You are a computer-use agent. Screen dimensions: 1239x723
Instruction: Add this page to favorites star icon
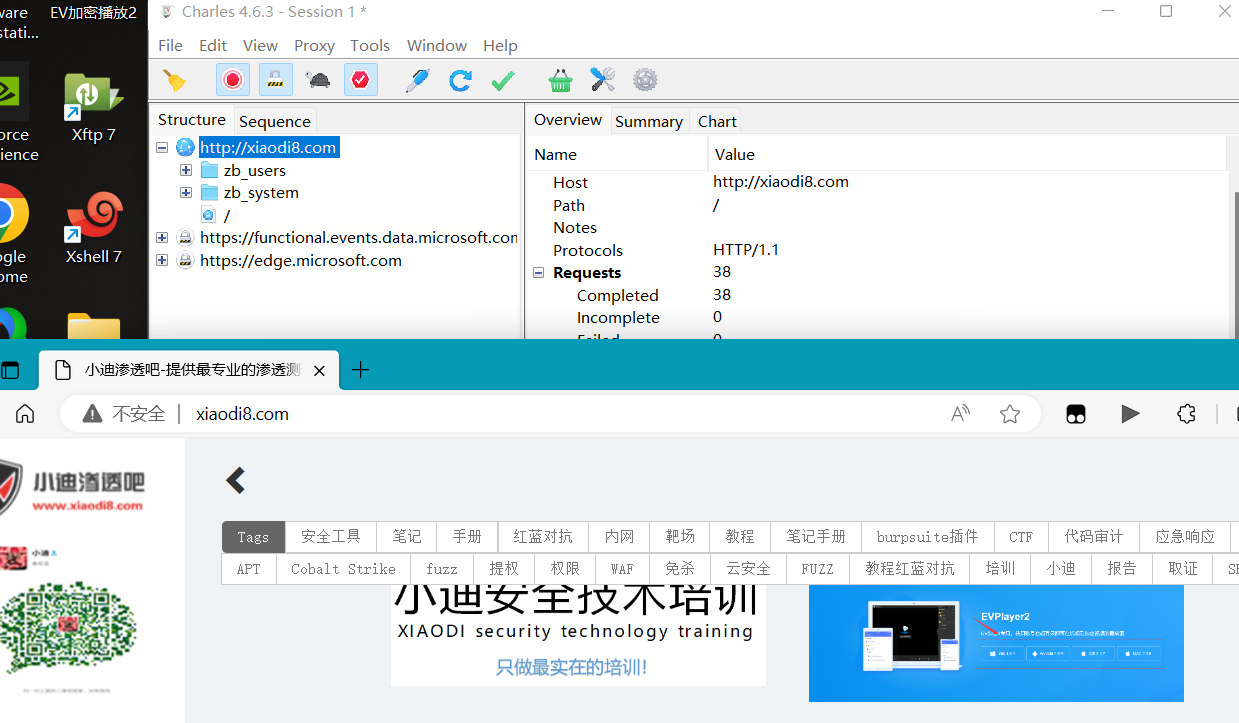click(x=1010, y=414)
